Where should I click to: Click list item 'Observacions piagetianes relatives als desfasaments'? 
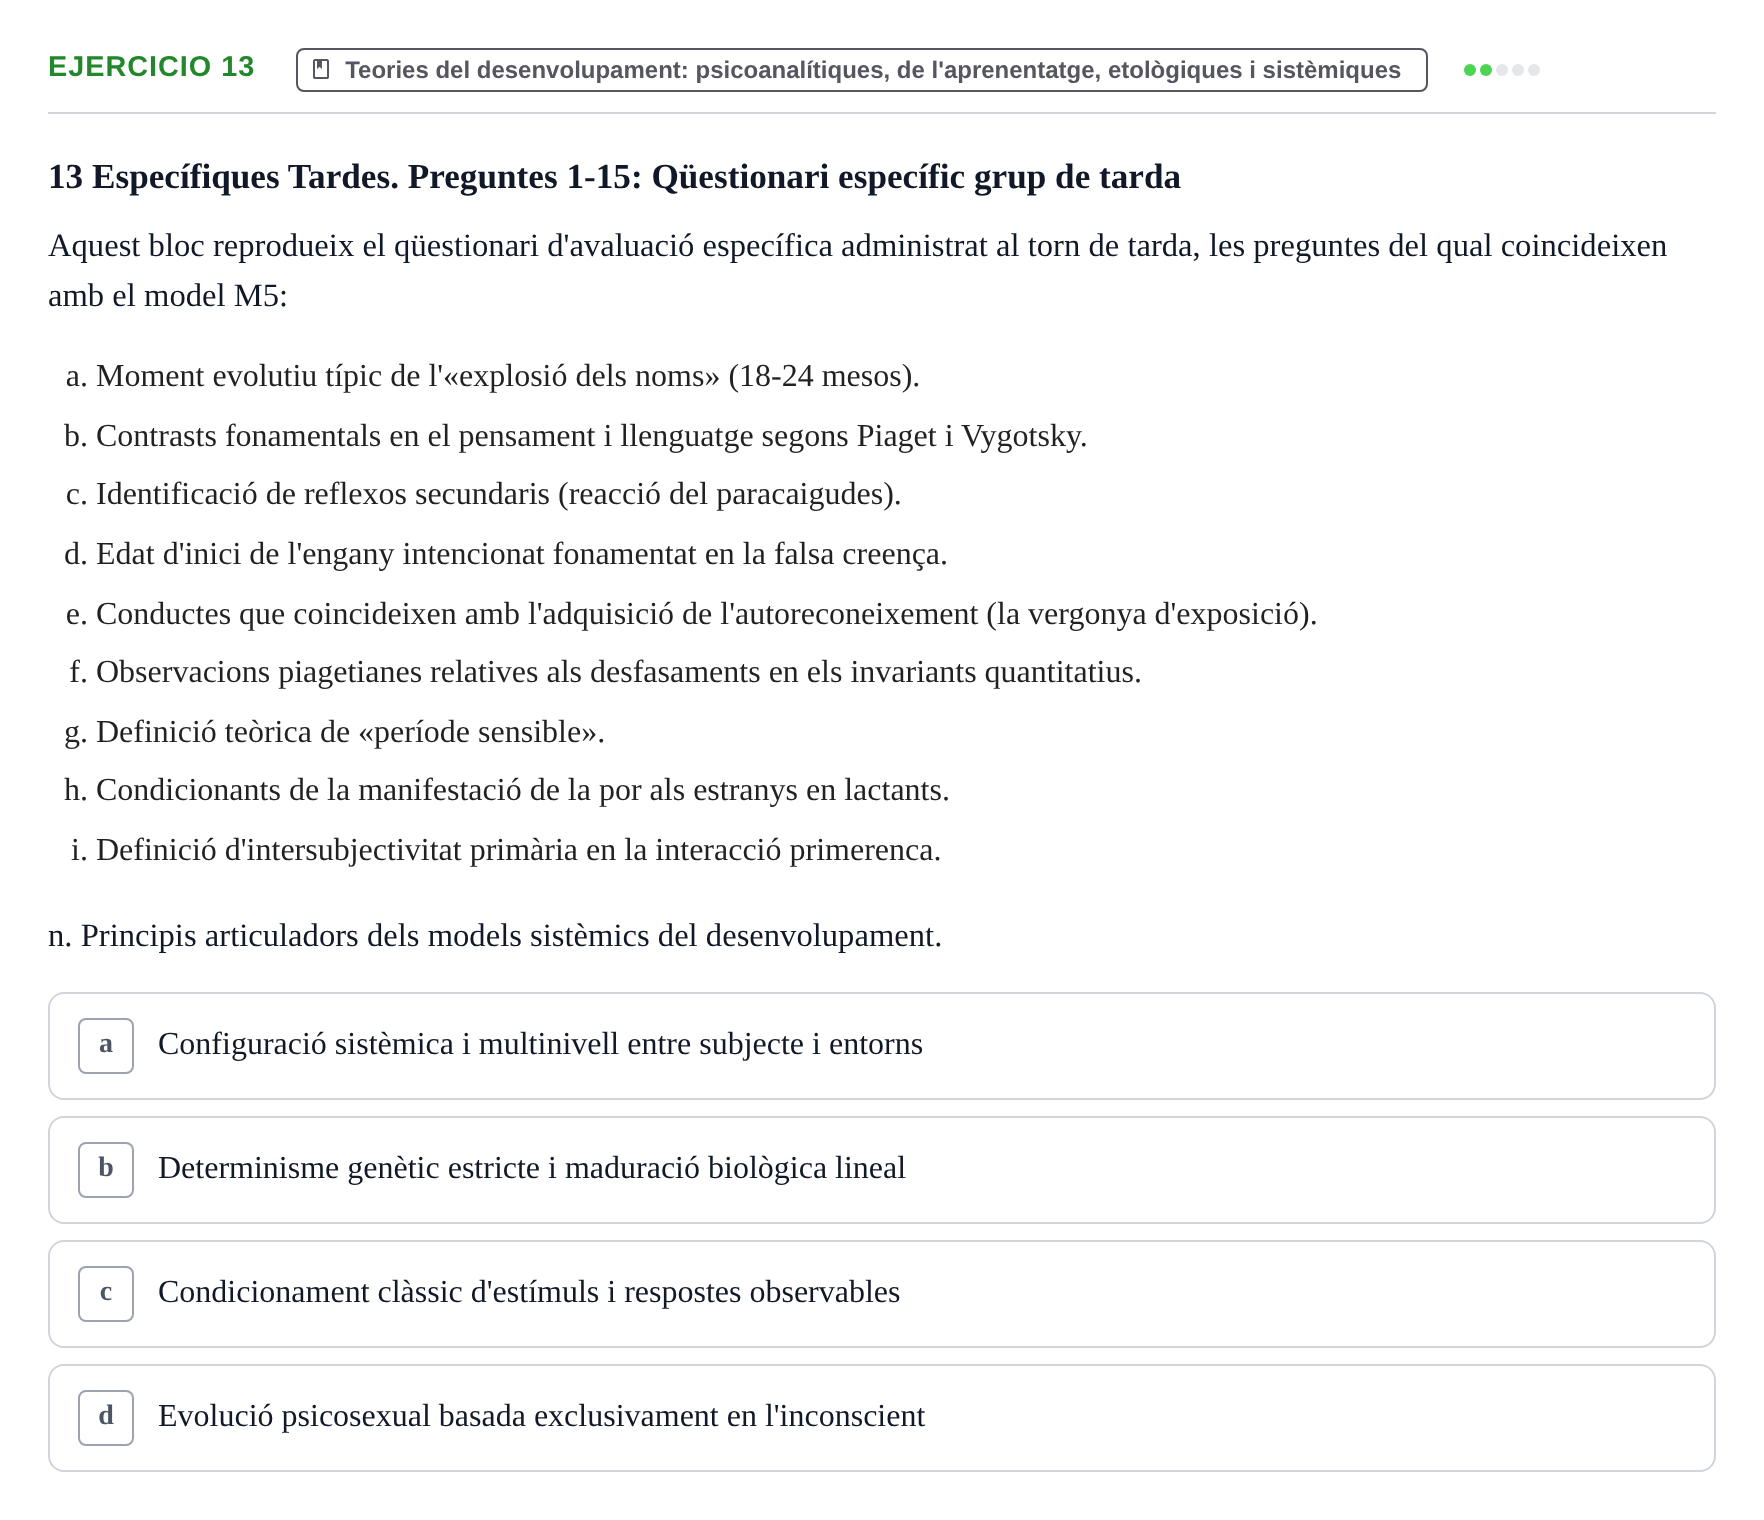(618, 672)
